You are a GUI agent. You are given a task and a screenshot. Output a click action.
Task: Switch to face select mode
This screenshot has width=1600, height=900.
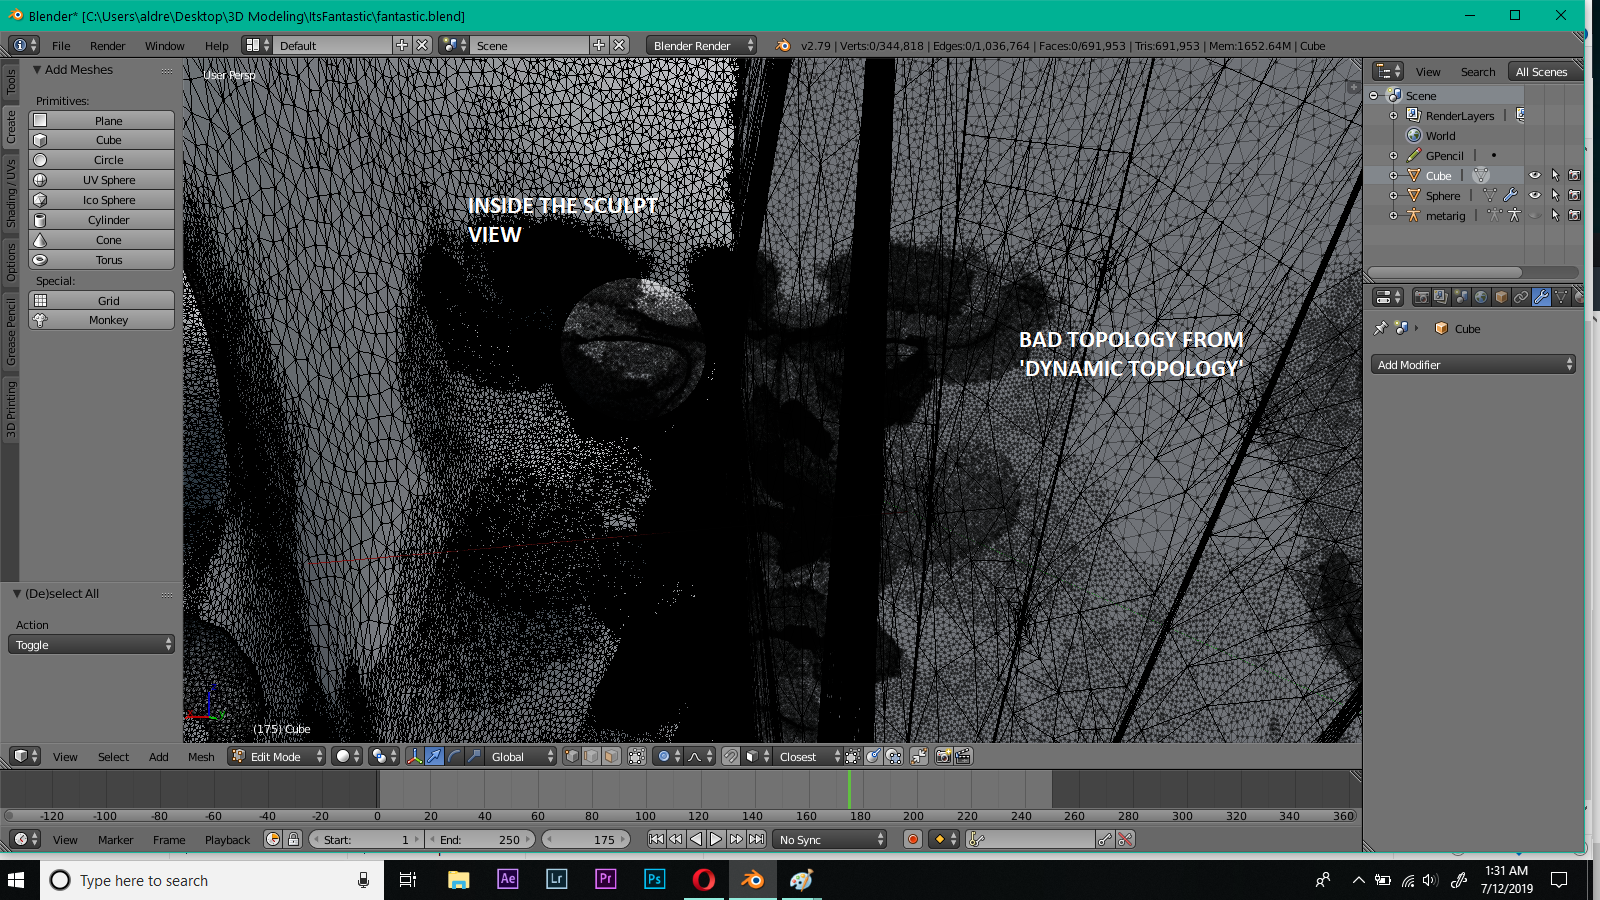611,757
